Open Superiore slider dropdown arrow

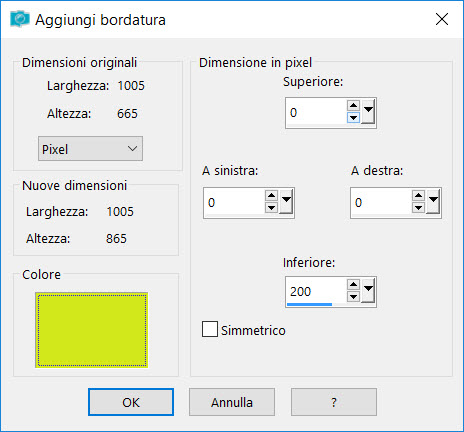pyautogui.click(x=368, y=111)
